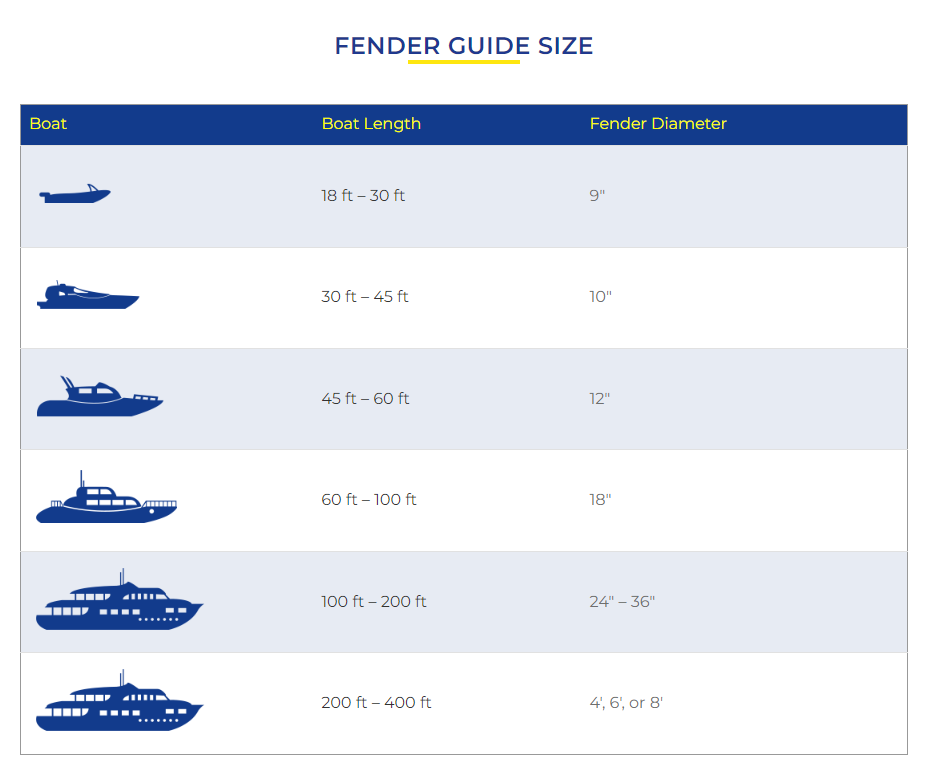Select the 30 ft – 45 ft length cell

click(365, 297)
